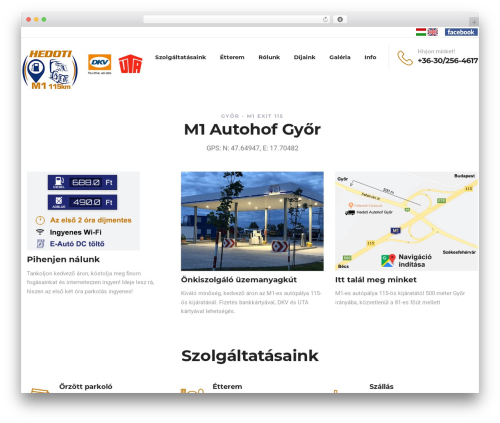Click the clock icon beside free parking text
The height and width of the screenshot is (423, 500).
coord(40,220)
